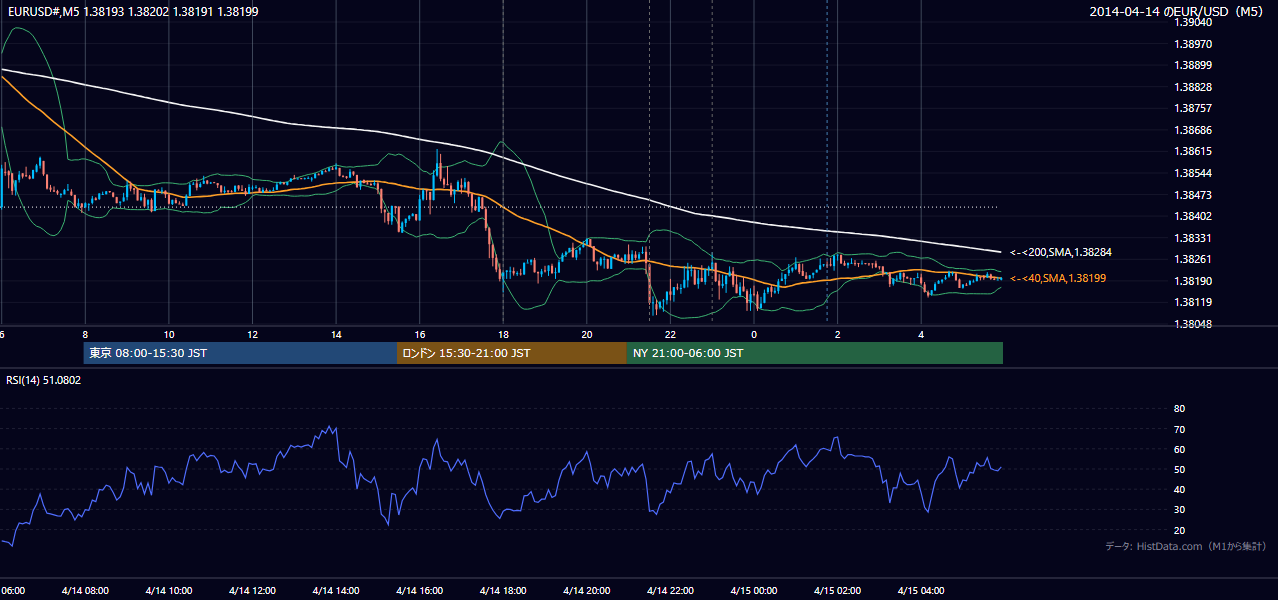
Task: Click the 4/14 22:00 time axis label
Action: click(x=670, y=590)
